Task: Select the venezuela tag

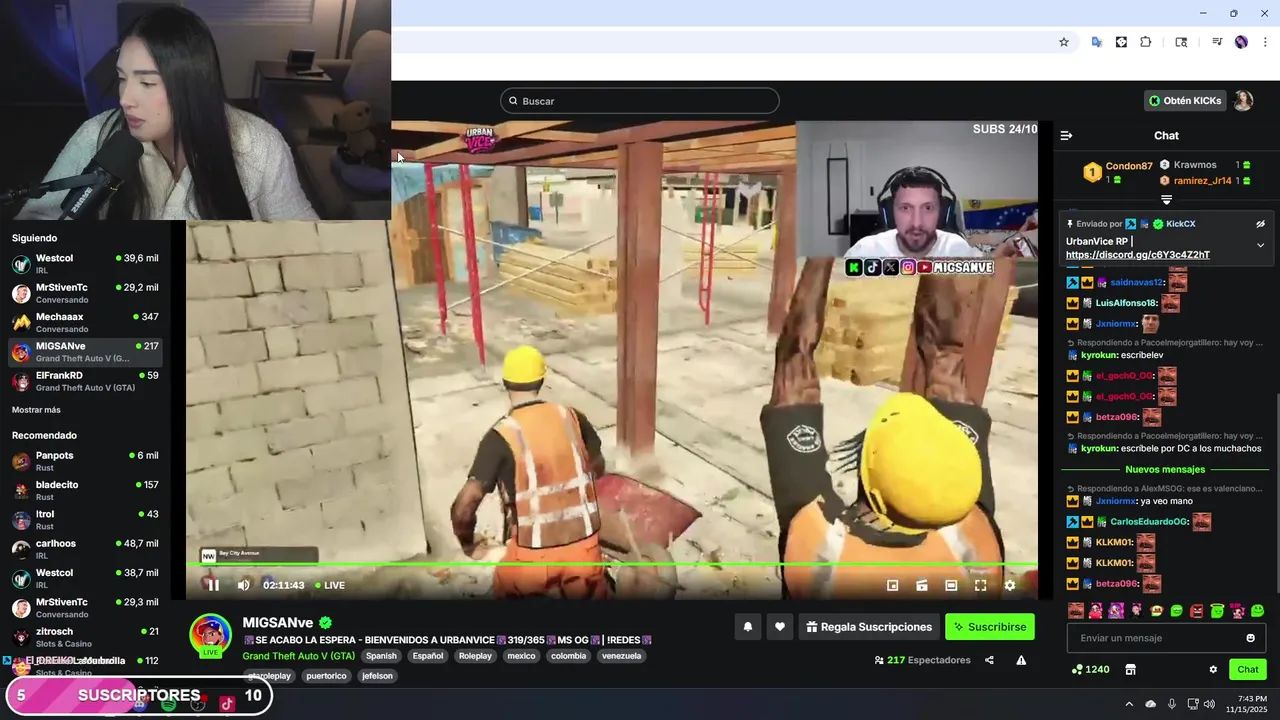Action: tap(621, 656)
